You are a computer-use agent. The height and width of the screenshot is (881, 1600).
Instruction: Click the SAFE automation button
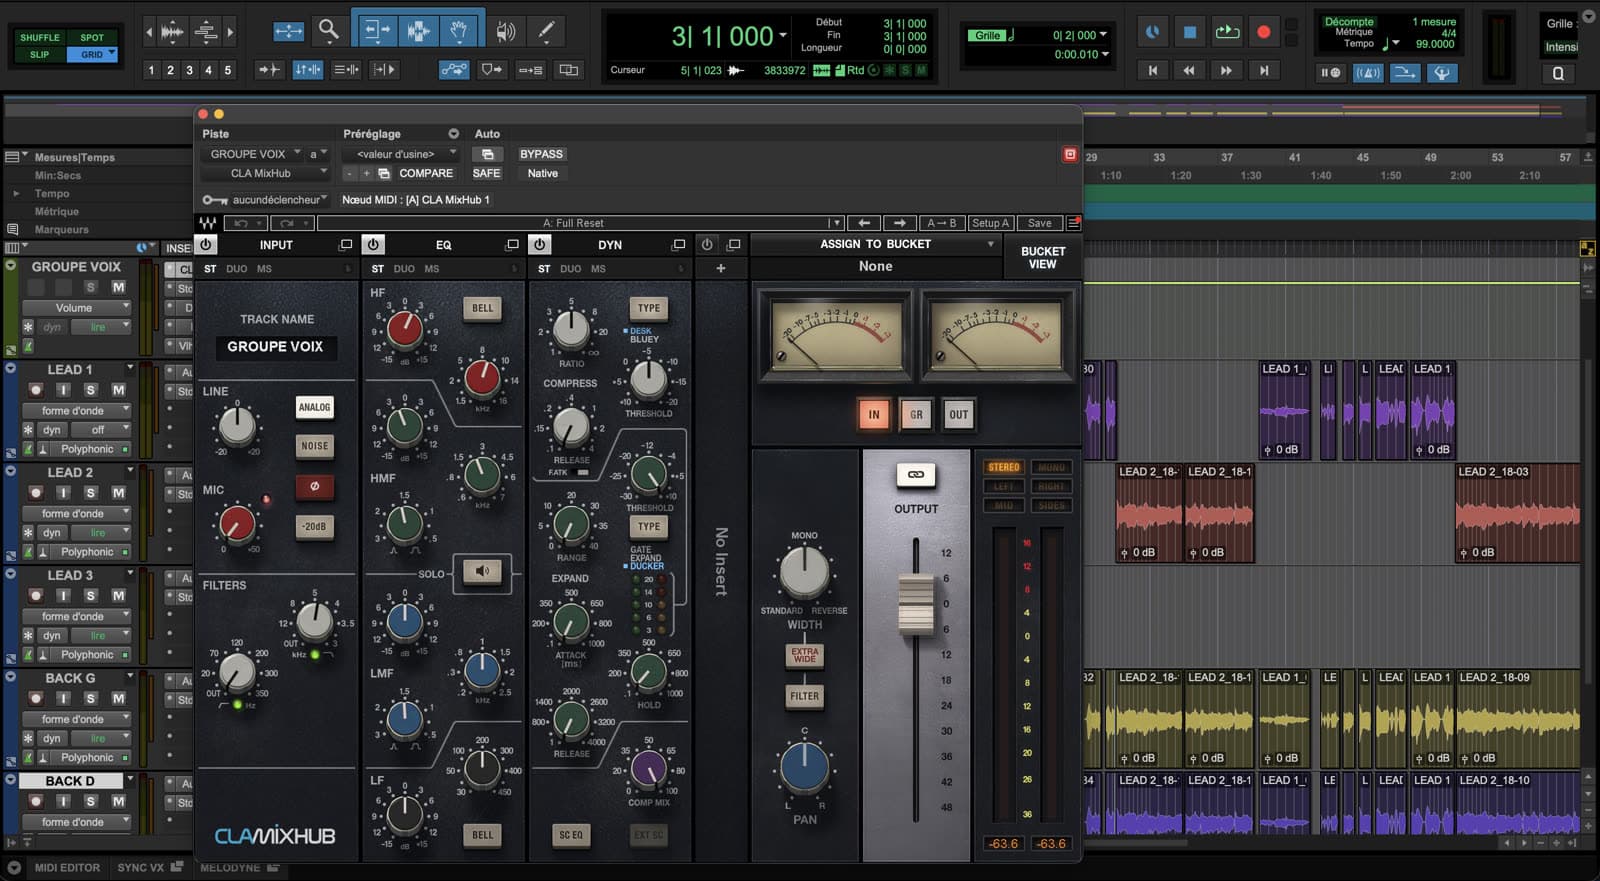tap(486, 173)
